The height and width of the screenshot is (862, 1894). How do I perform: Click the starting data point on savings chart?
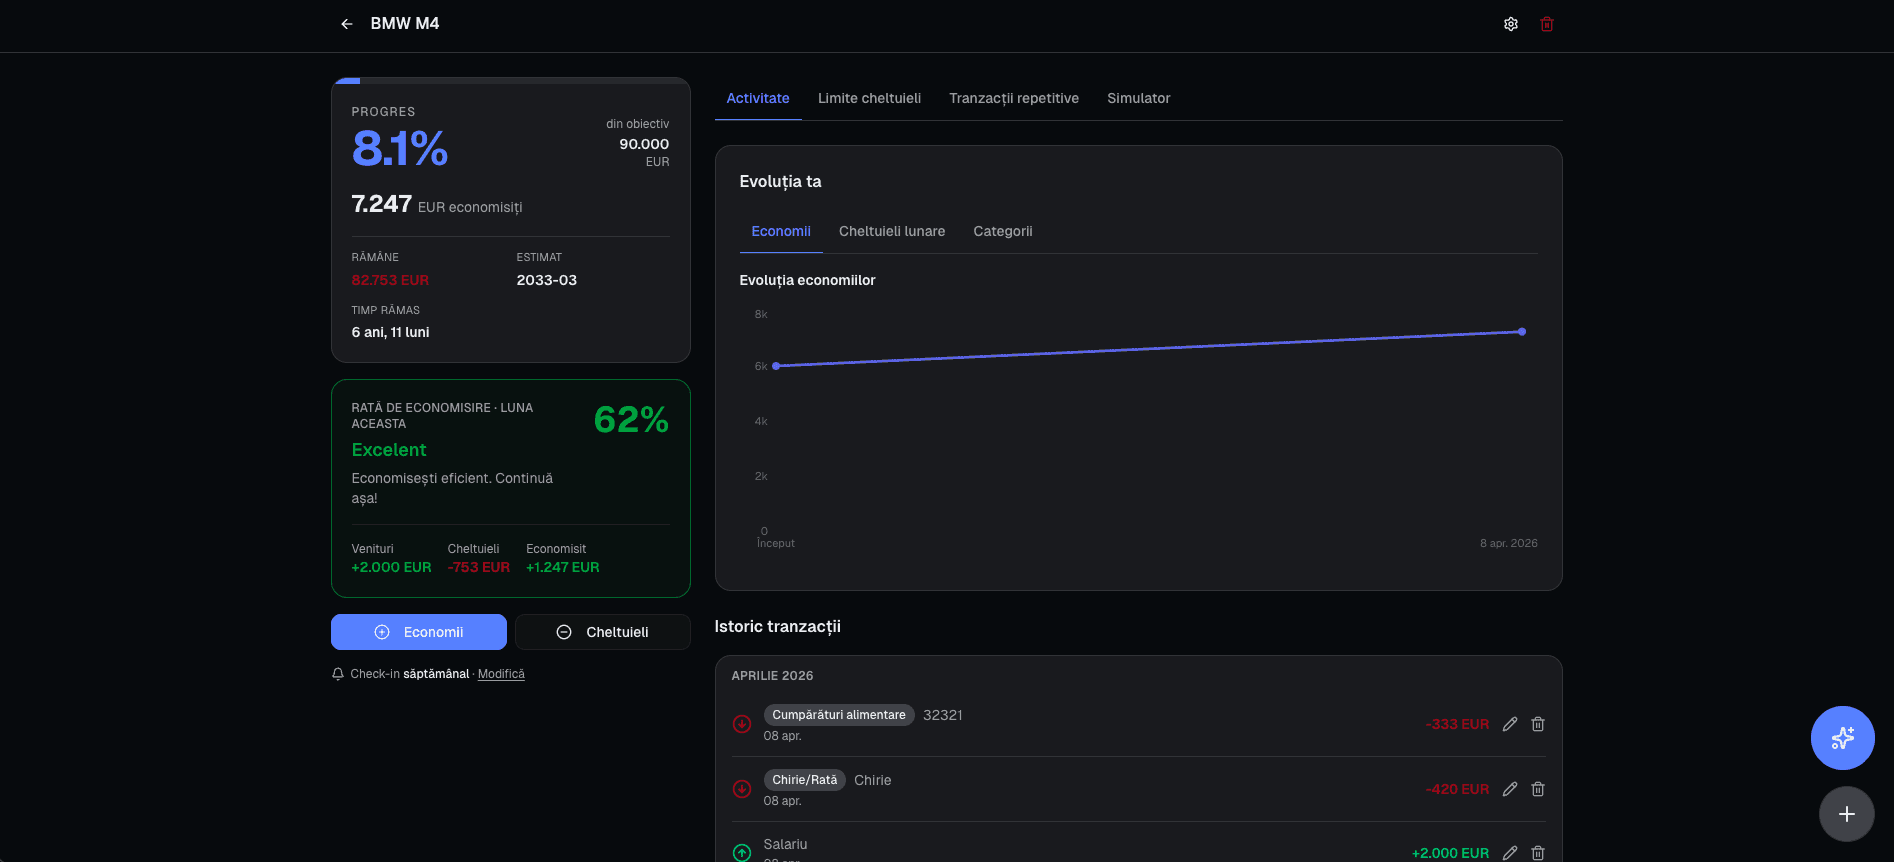pyautogui.click(x=776, y=366)
